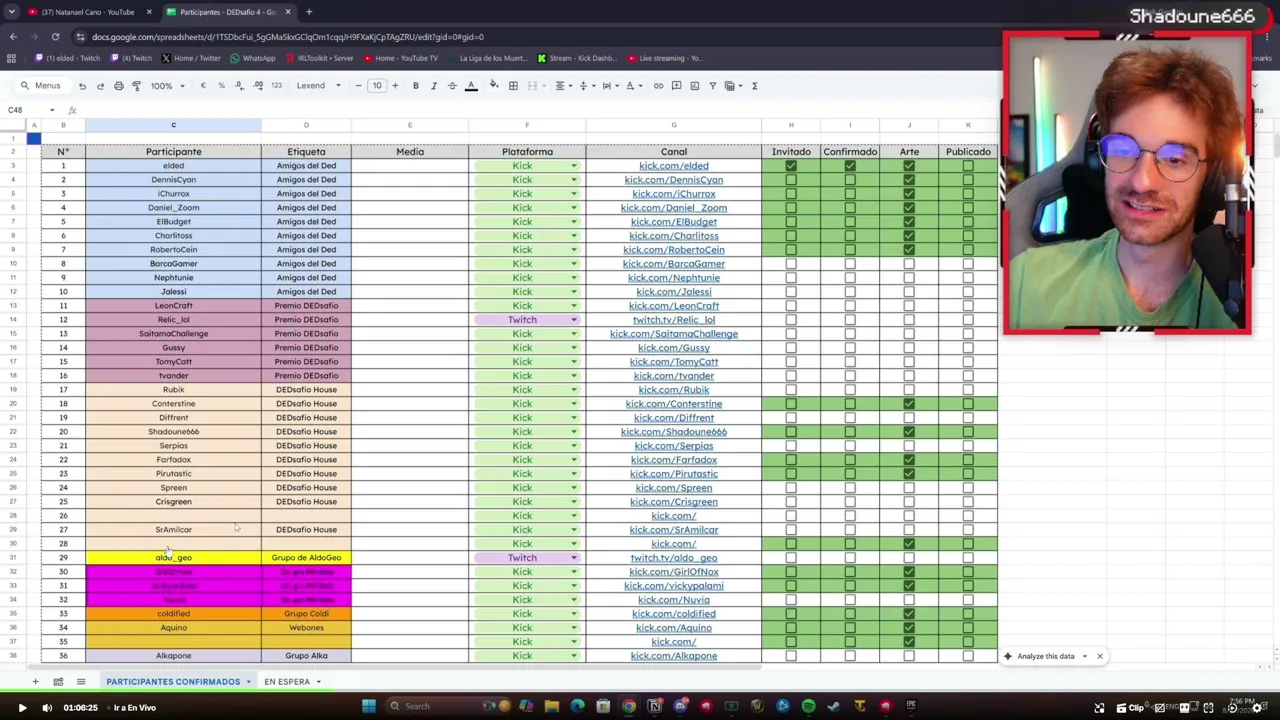Go back in browser history
This screenshot has width=1280, height=720.
click(x=14, y=37)
